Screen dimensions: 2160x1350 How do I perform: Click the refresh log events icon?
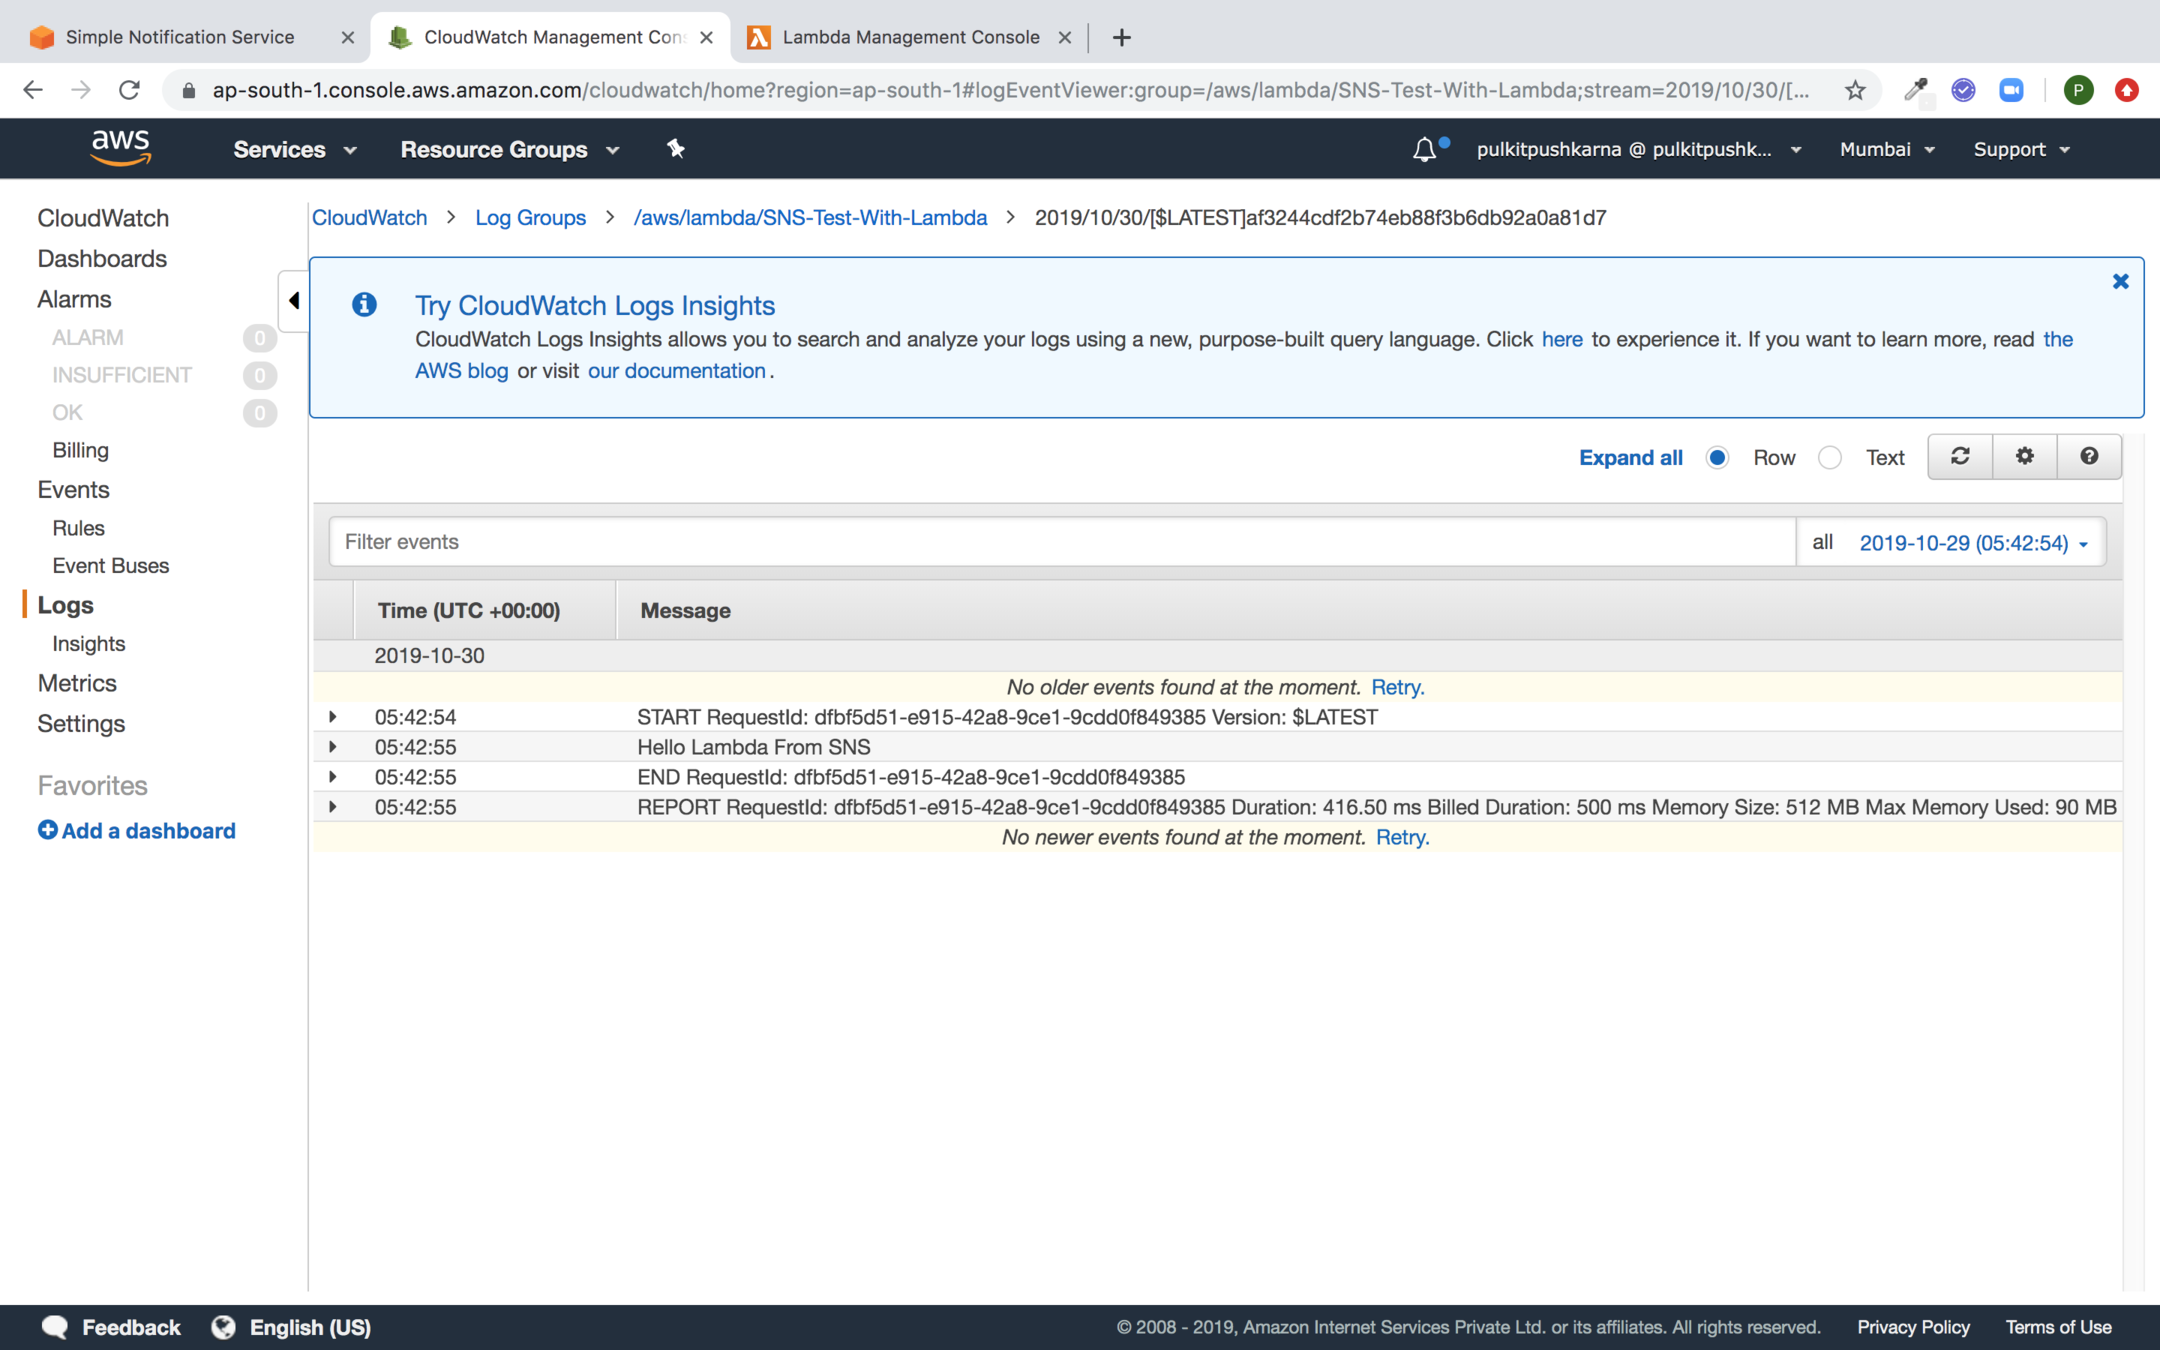(x=1960, y=457)
